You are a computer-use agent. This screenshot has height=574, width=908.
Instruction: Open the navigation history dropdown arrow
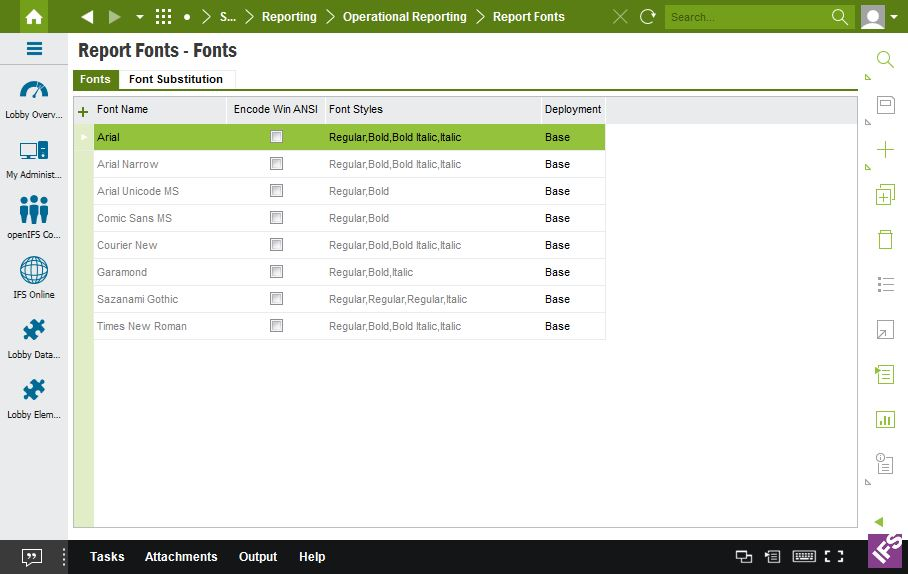pyautogui.click(x=140, y=17)
